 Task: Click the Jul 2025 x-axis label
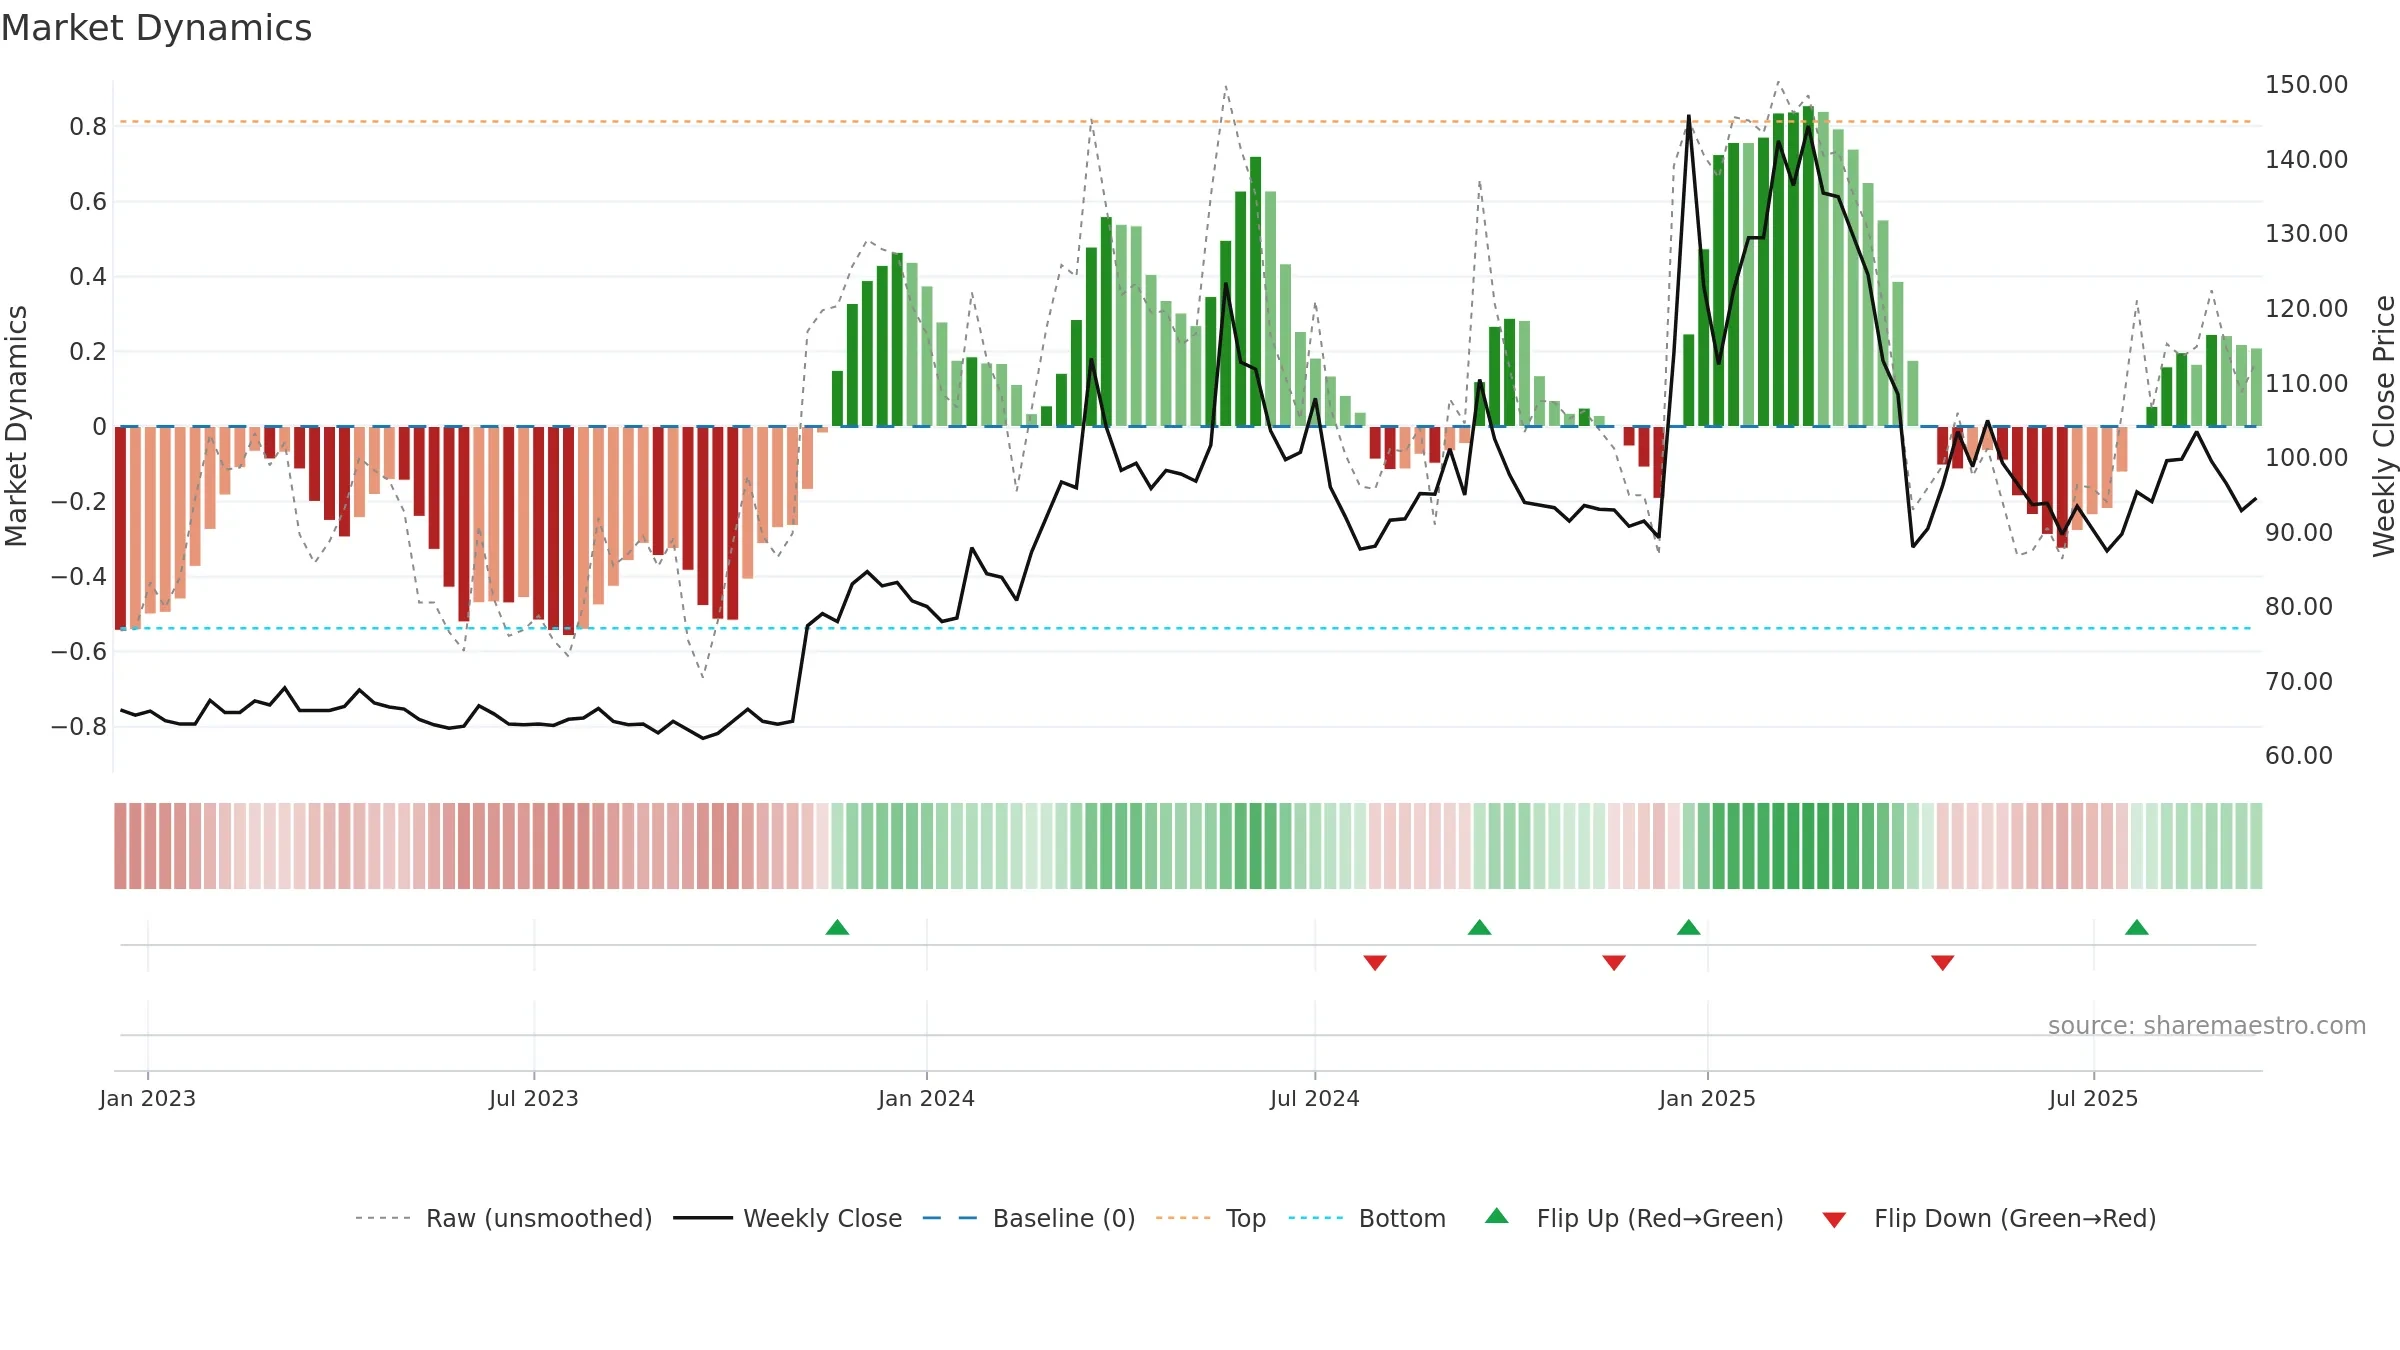(2094, 1098)
